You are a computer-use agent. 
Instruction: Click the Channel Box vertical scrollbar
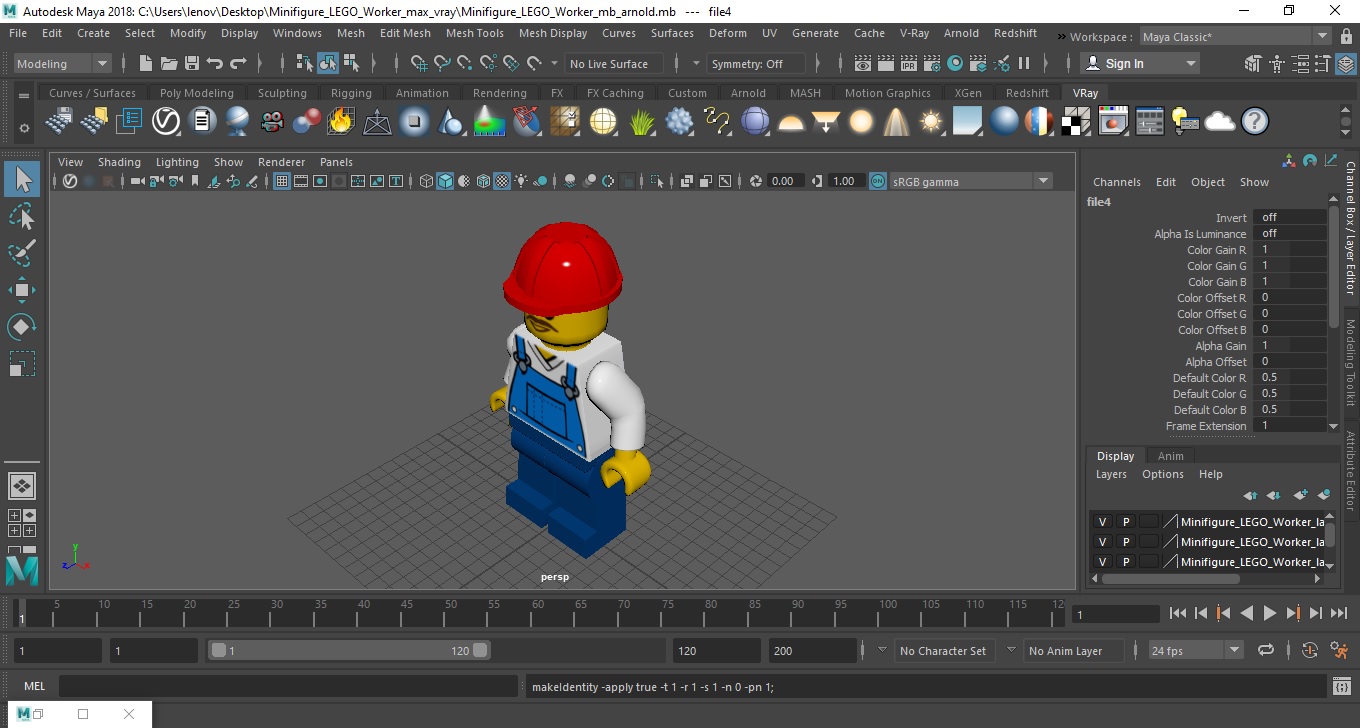(x=1333, y=265)
